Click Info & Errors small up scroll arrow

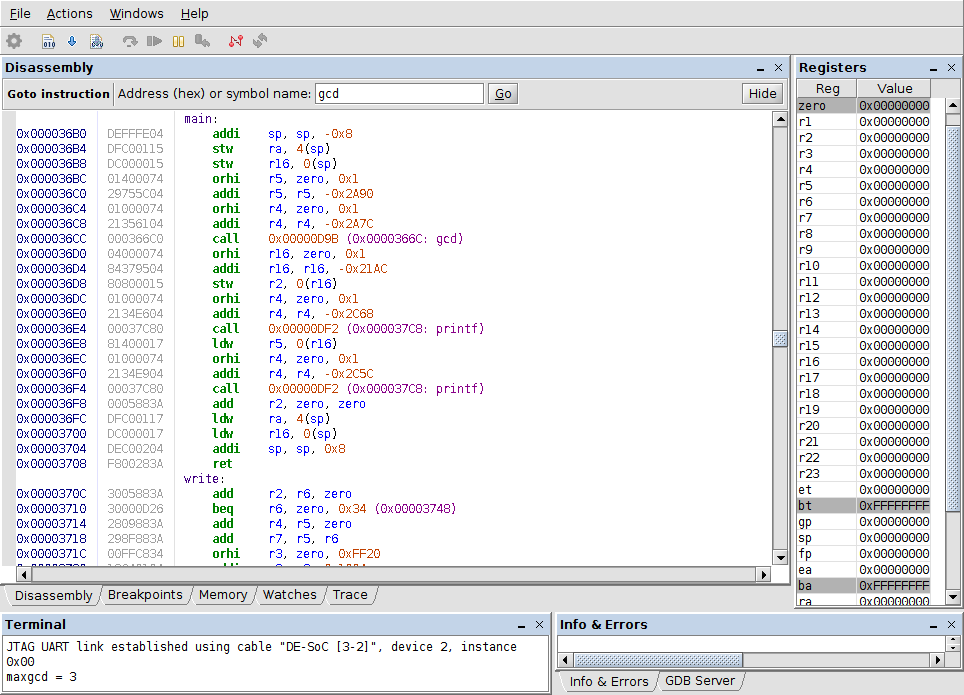point(953,640)
